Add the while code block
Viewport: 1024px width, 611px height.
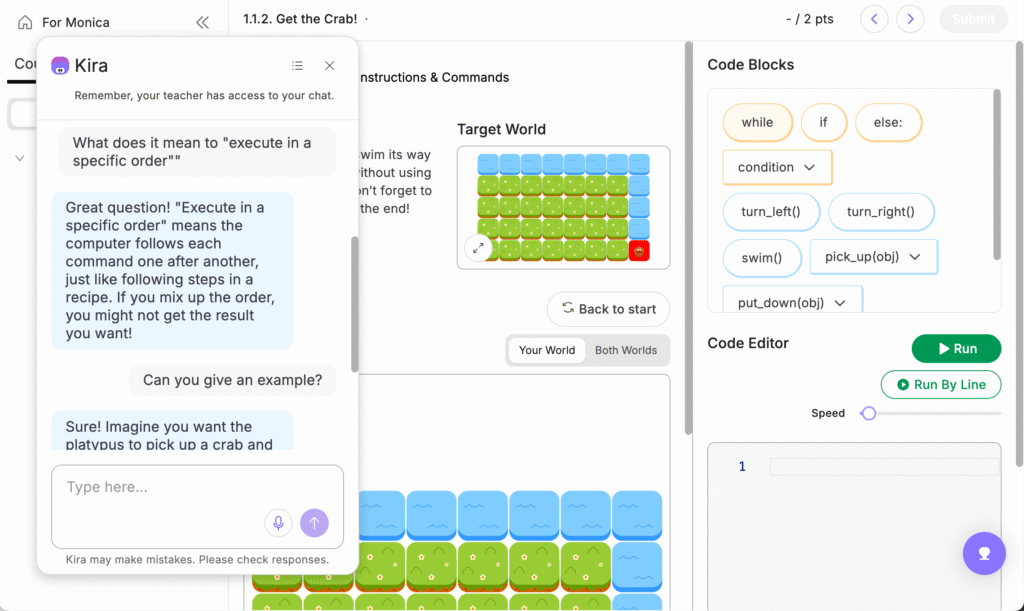coord(757,122)
